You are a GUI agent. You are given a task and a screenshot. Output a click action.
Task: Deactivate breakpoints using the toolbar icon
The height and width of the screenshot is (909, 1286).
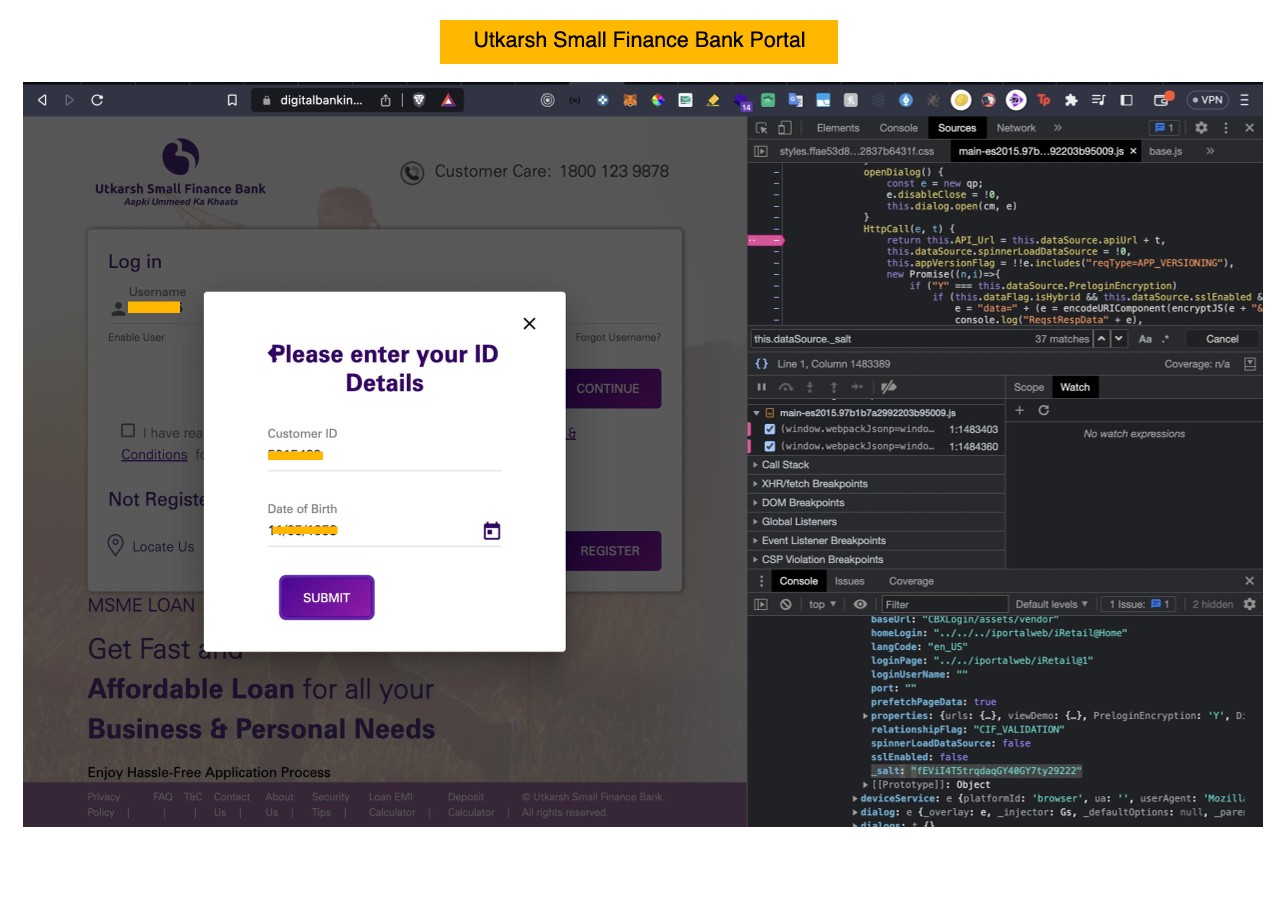(888, 387)
